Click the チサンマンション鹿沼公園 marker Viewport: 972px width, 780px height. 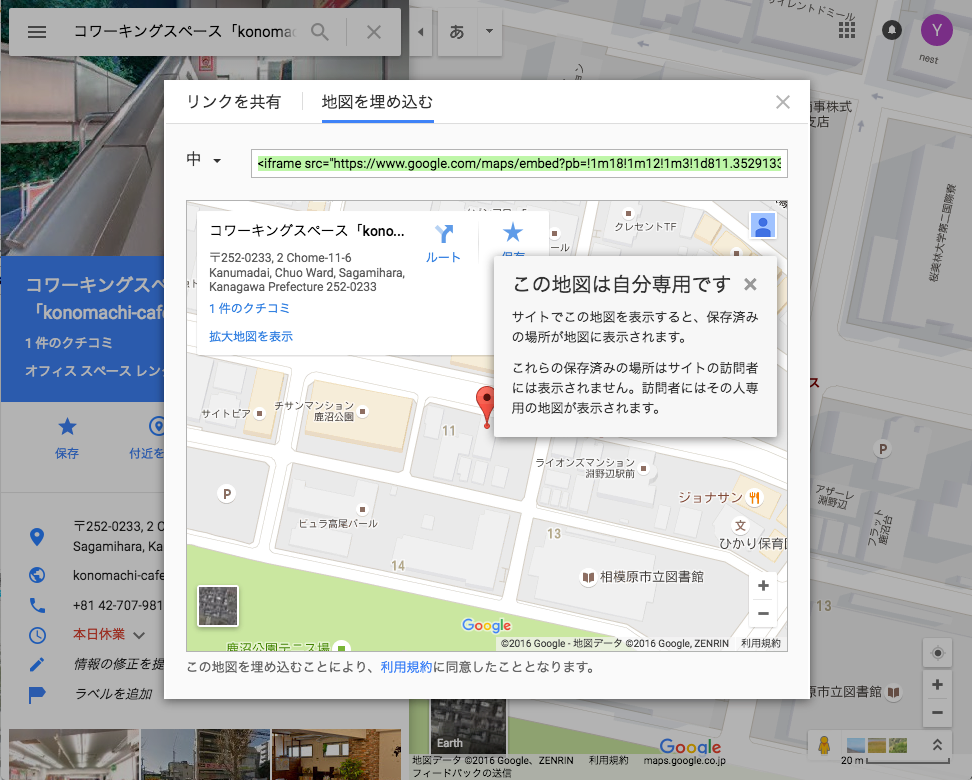[x=363, y=411]
